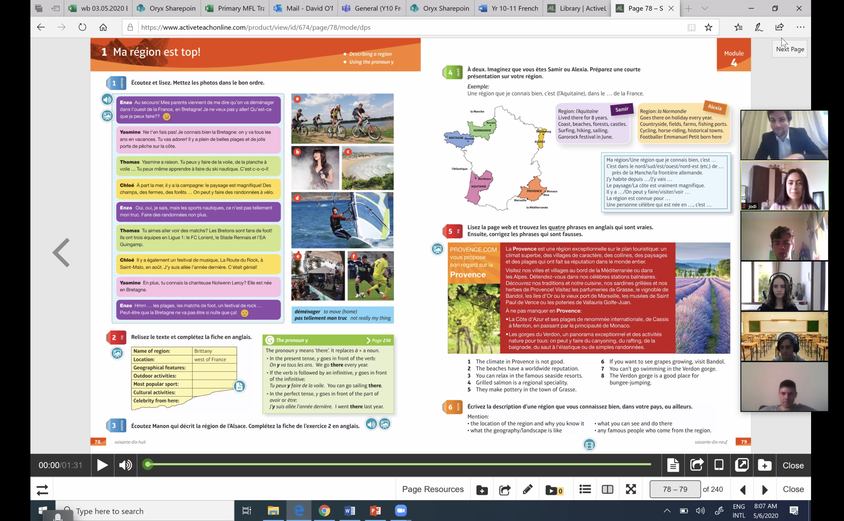Open a new browser tab
This screenshot has height=521, width=844.
click(688, 8)
